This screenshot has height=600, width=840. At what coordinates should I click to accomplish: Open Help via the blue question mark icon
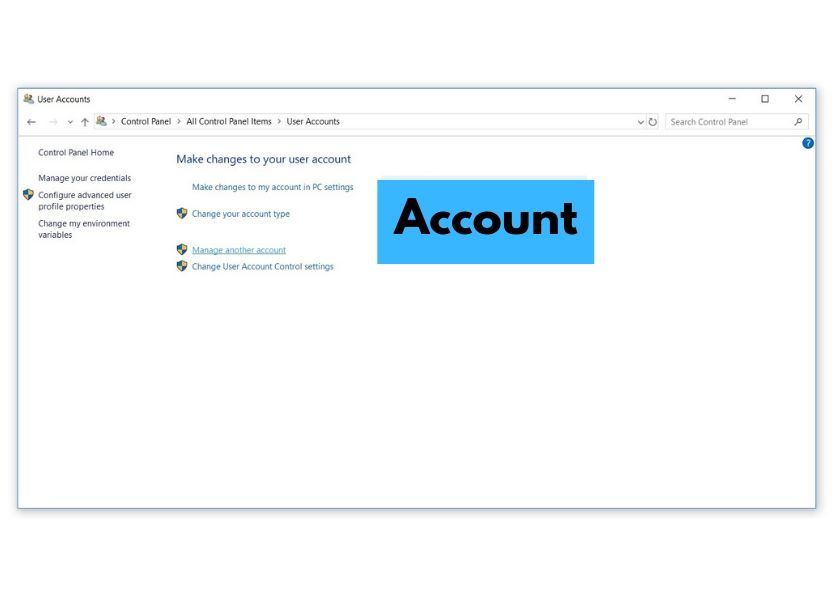click(x=808, y=143)
